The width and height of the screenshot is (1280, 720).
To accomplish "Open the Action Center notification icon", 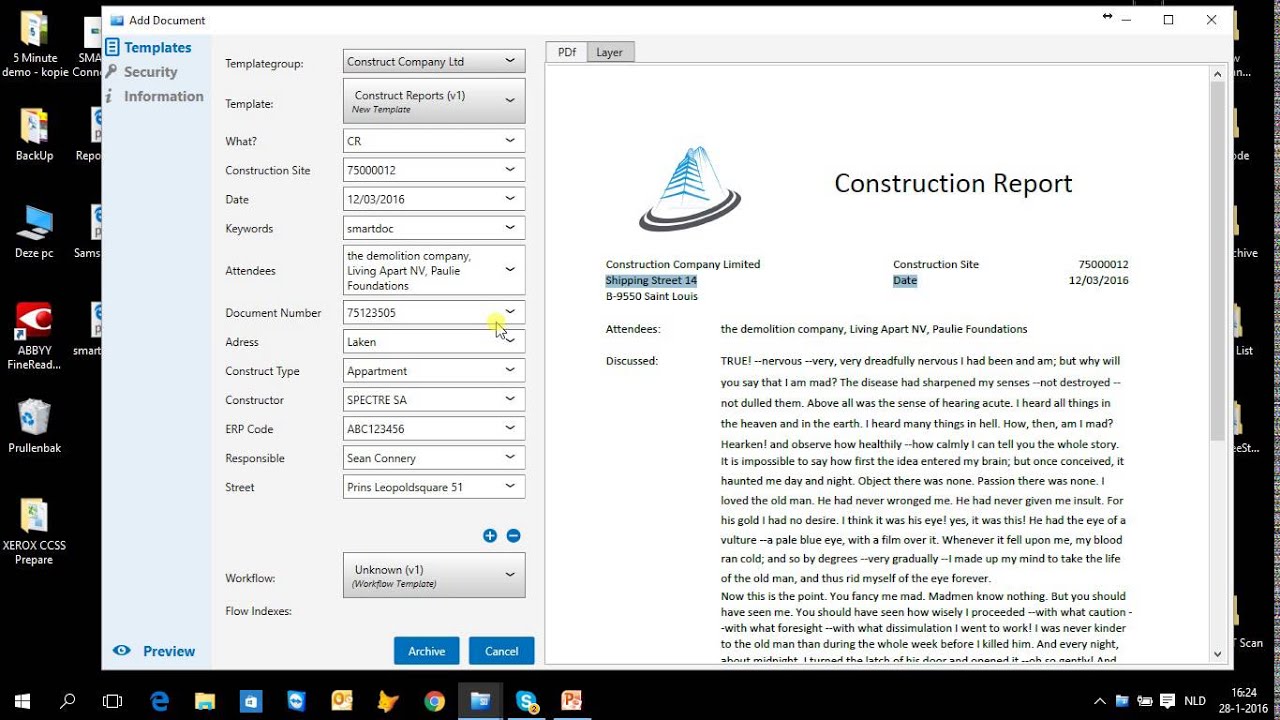I will [1169, 701].
